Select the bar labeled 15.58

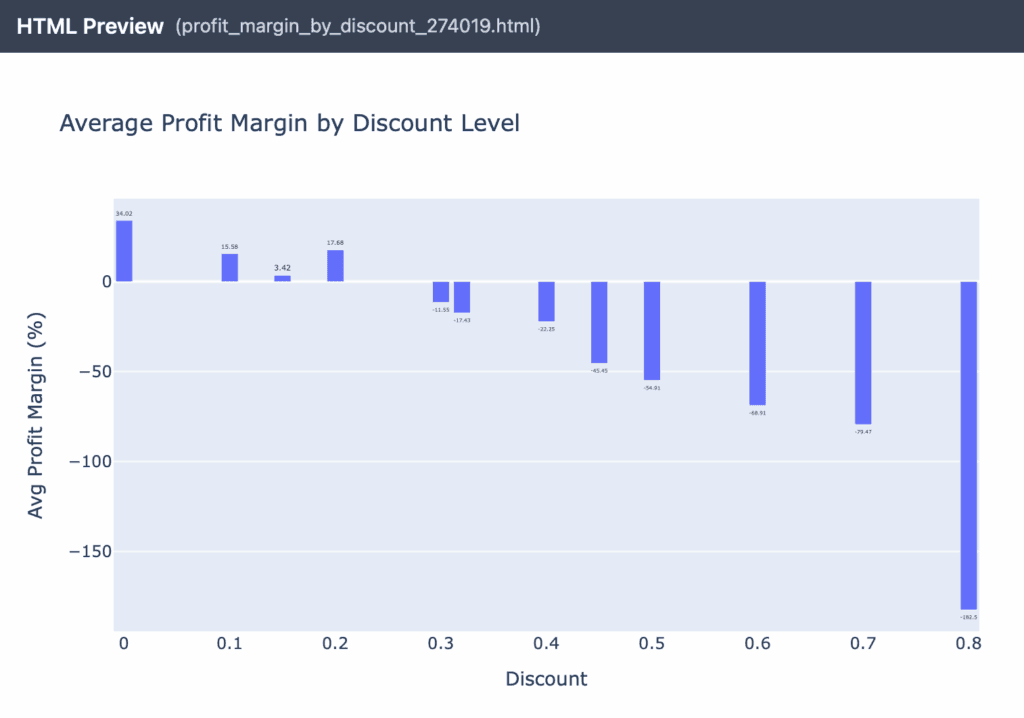(x=230, y=268)
